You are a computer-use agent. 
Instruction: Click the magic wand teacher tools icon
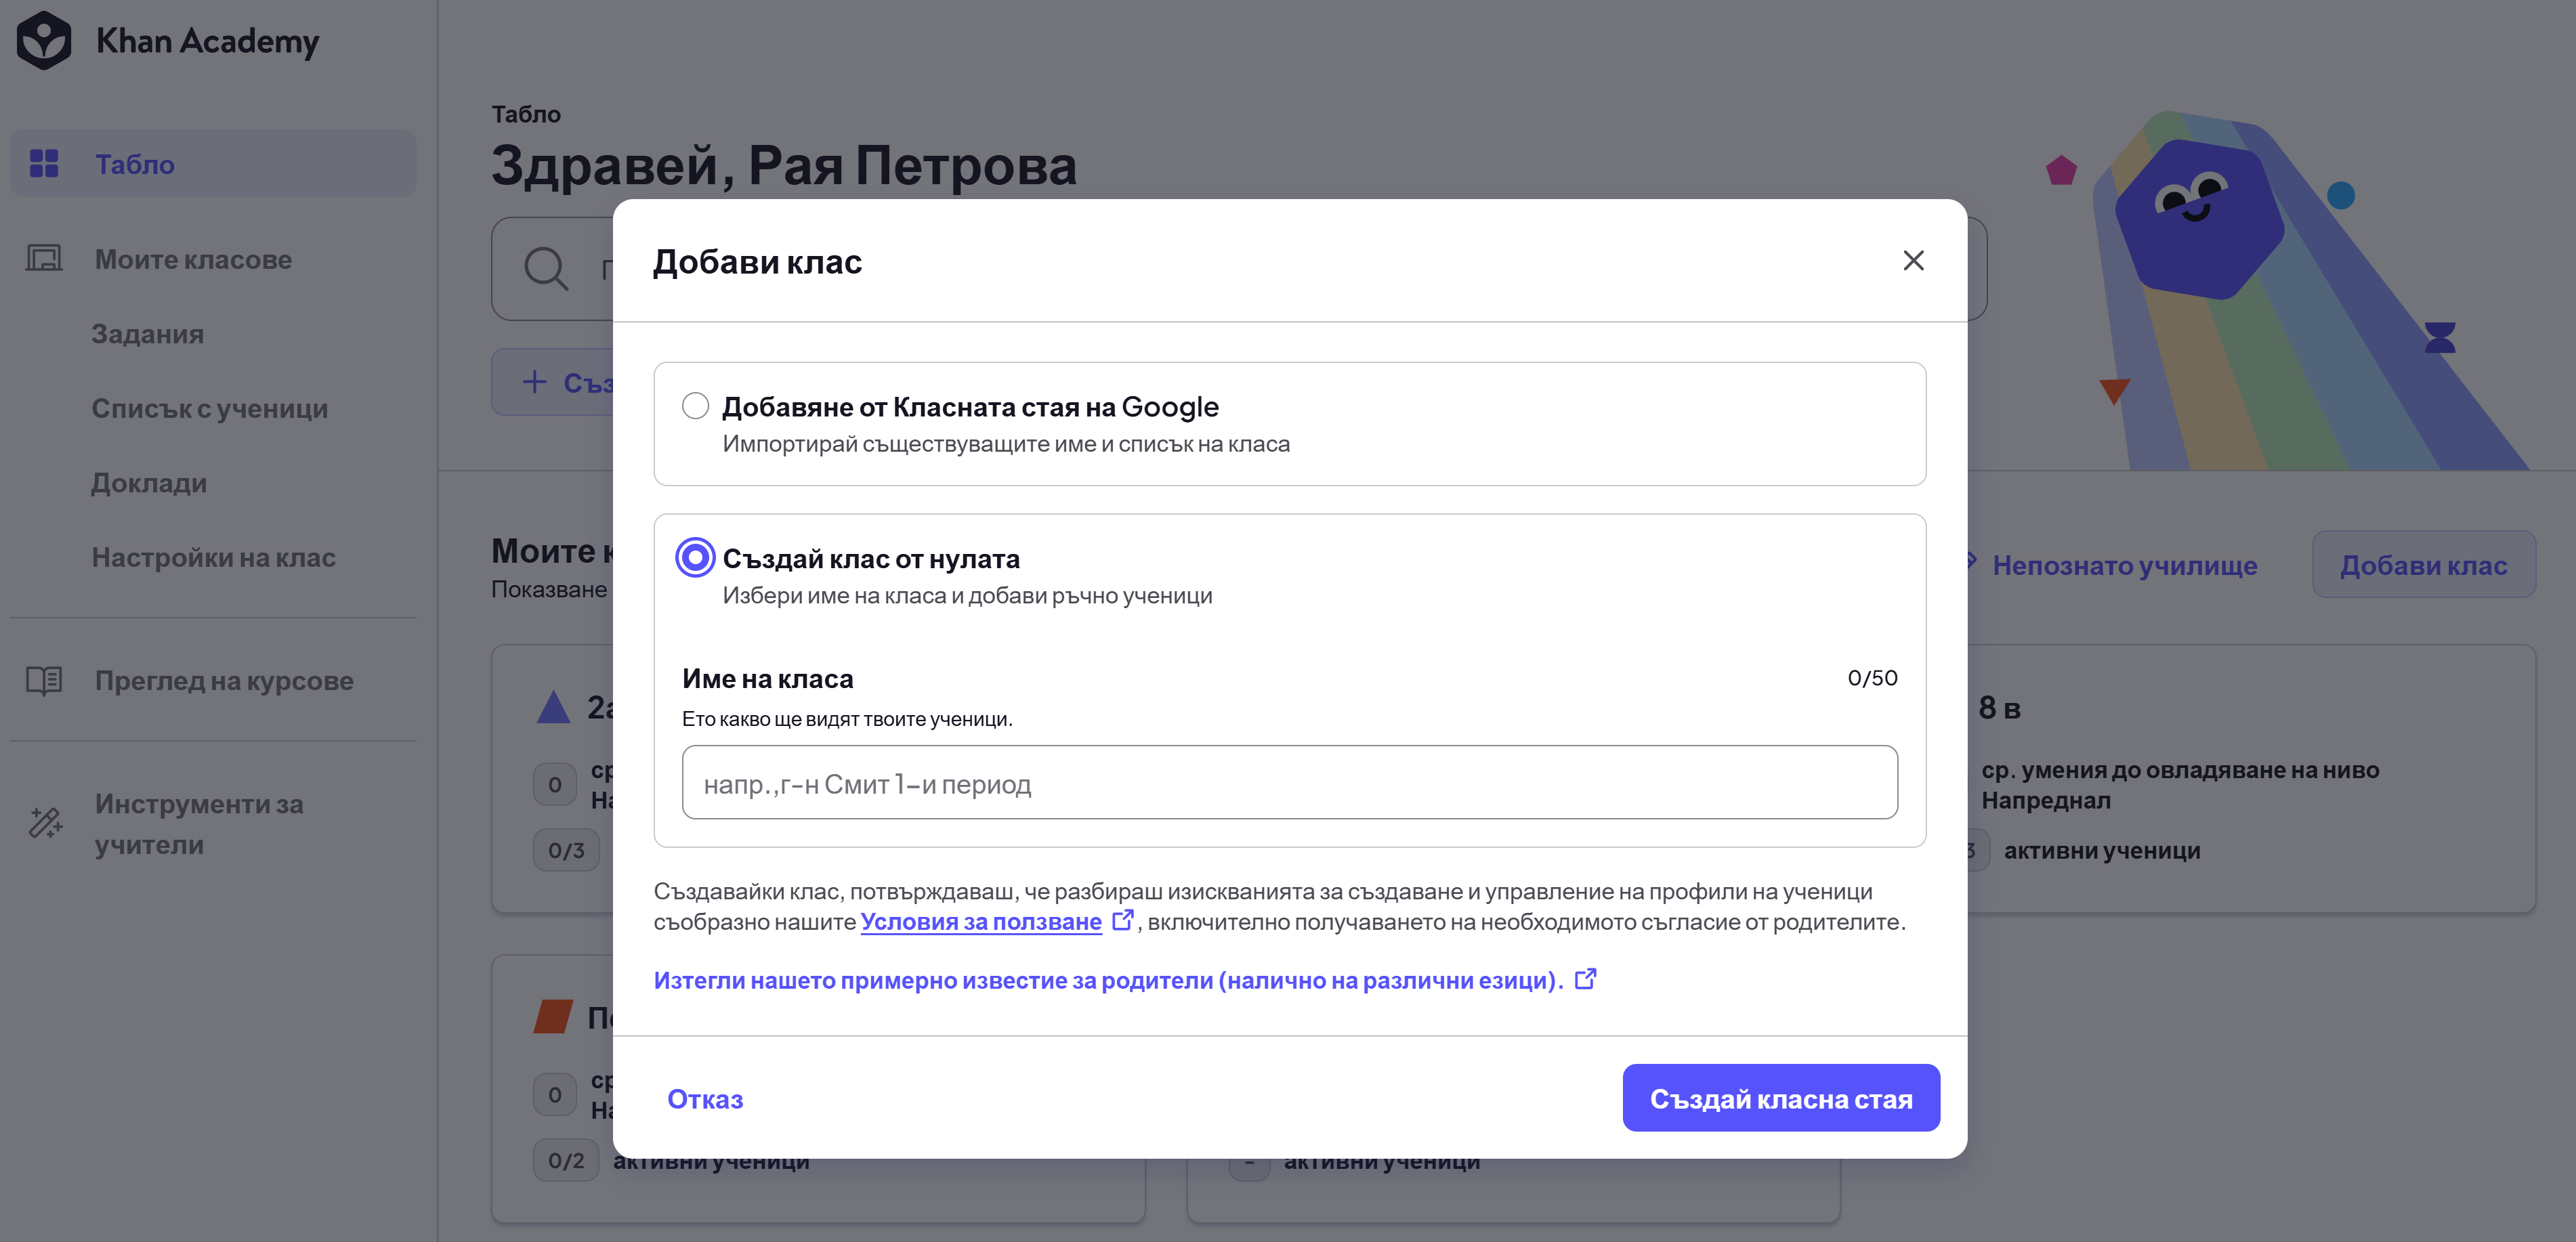[45, 822]
